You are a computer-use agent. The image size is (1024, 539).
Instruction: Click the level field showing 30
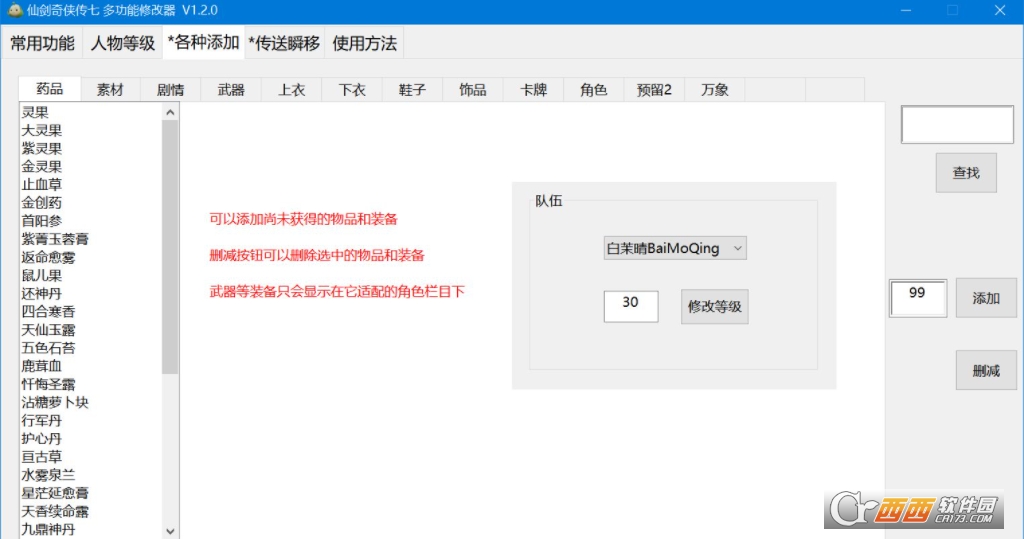click(x=631, y=306)
